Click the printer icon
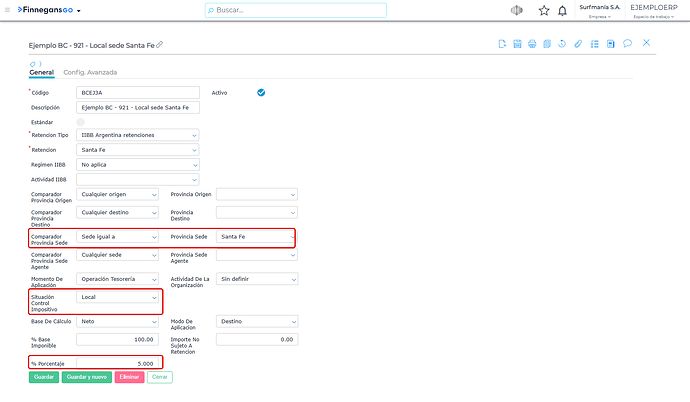This screenshot has width=690, height=402. click(x=532, y=44)
